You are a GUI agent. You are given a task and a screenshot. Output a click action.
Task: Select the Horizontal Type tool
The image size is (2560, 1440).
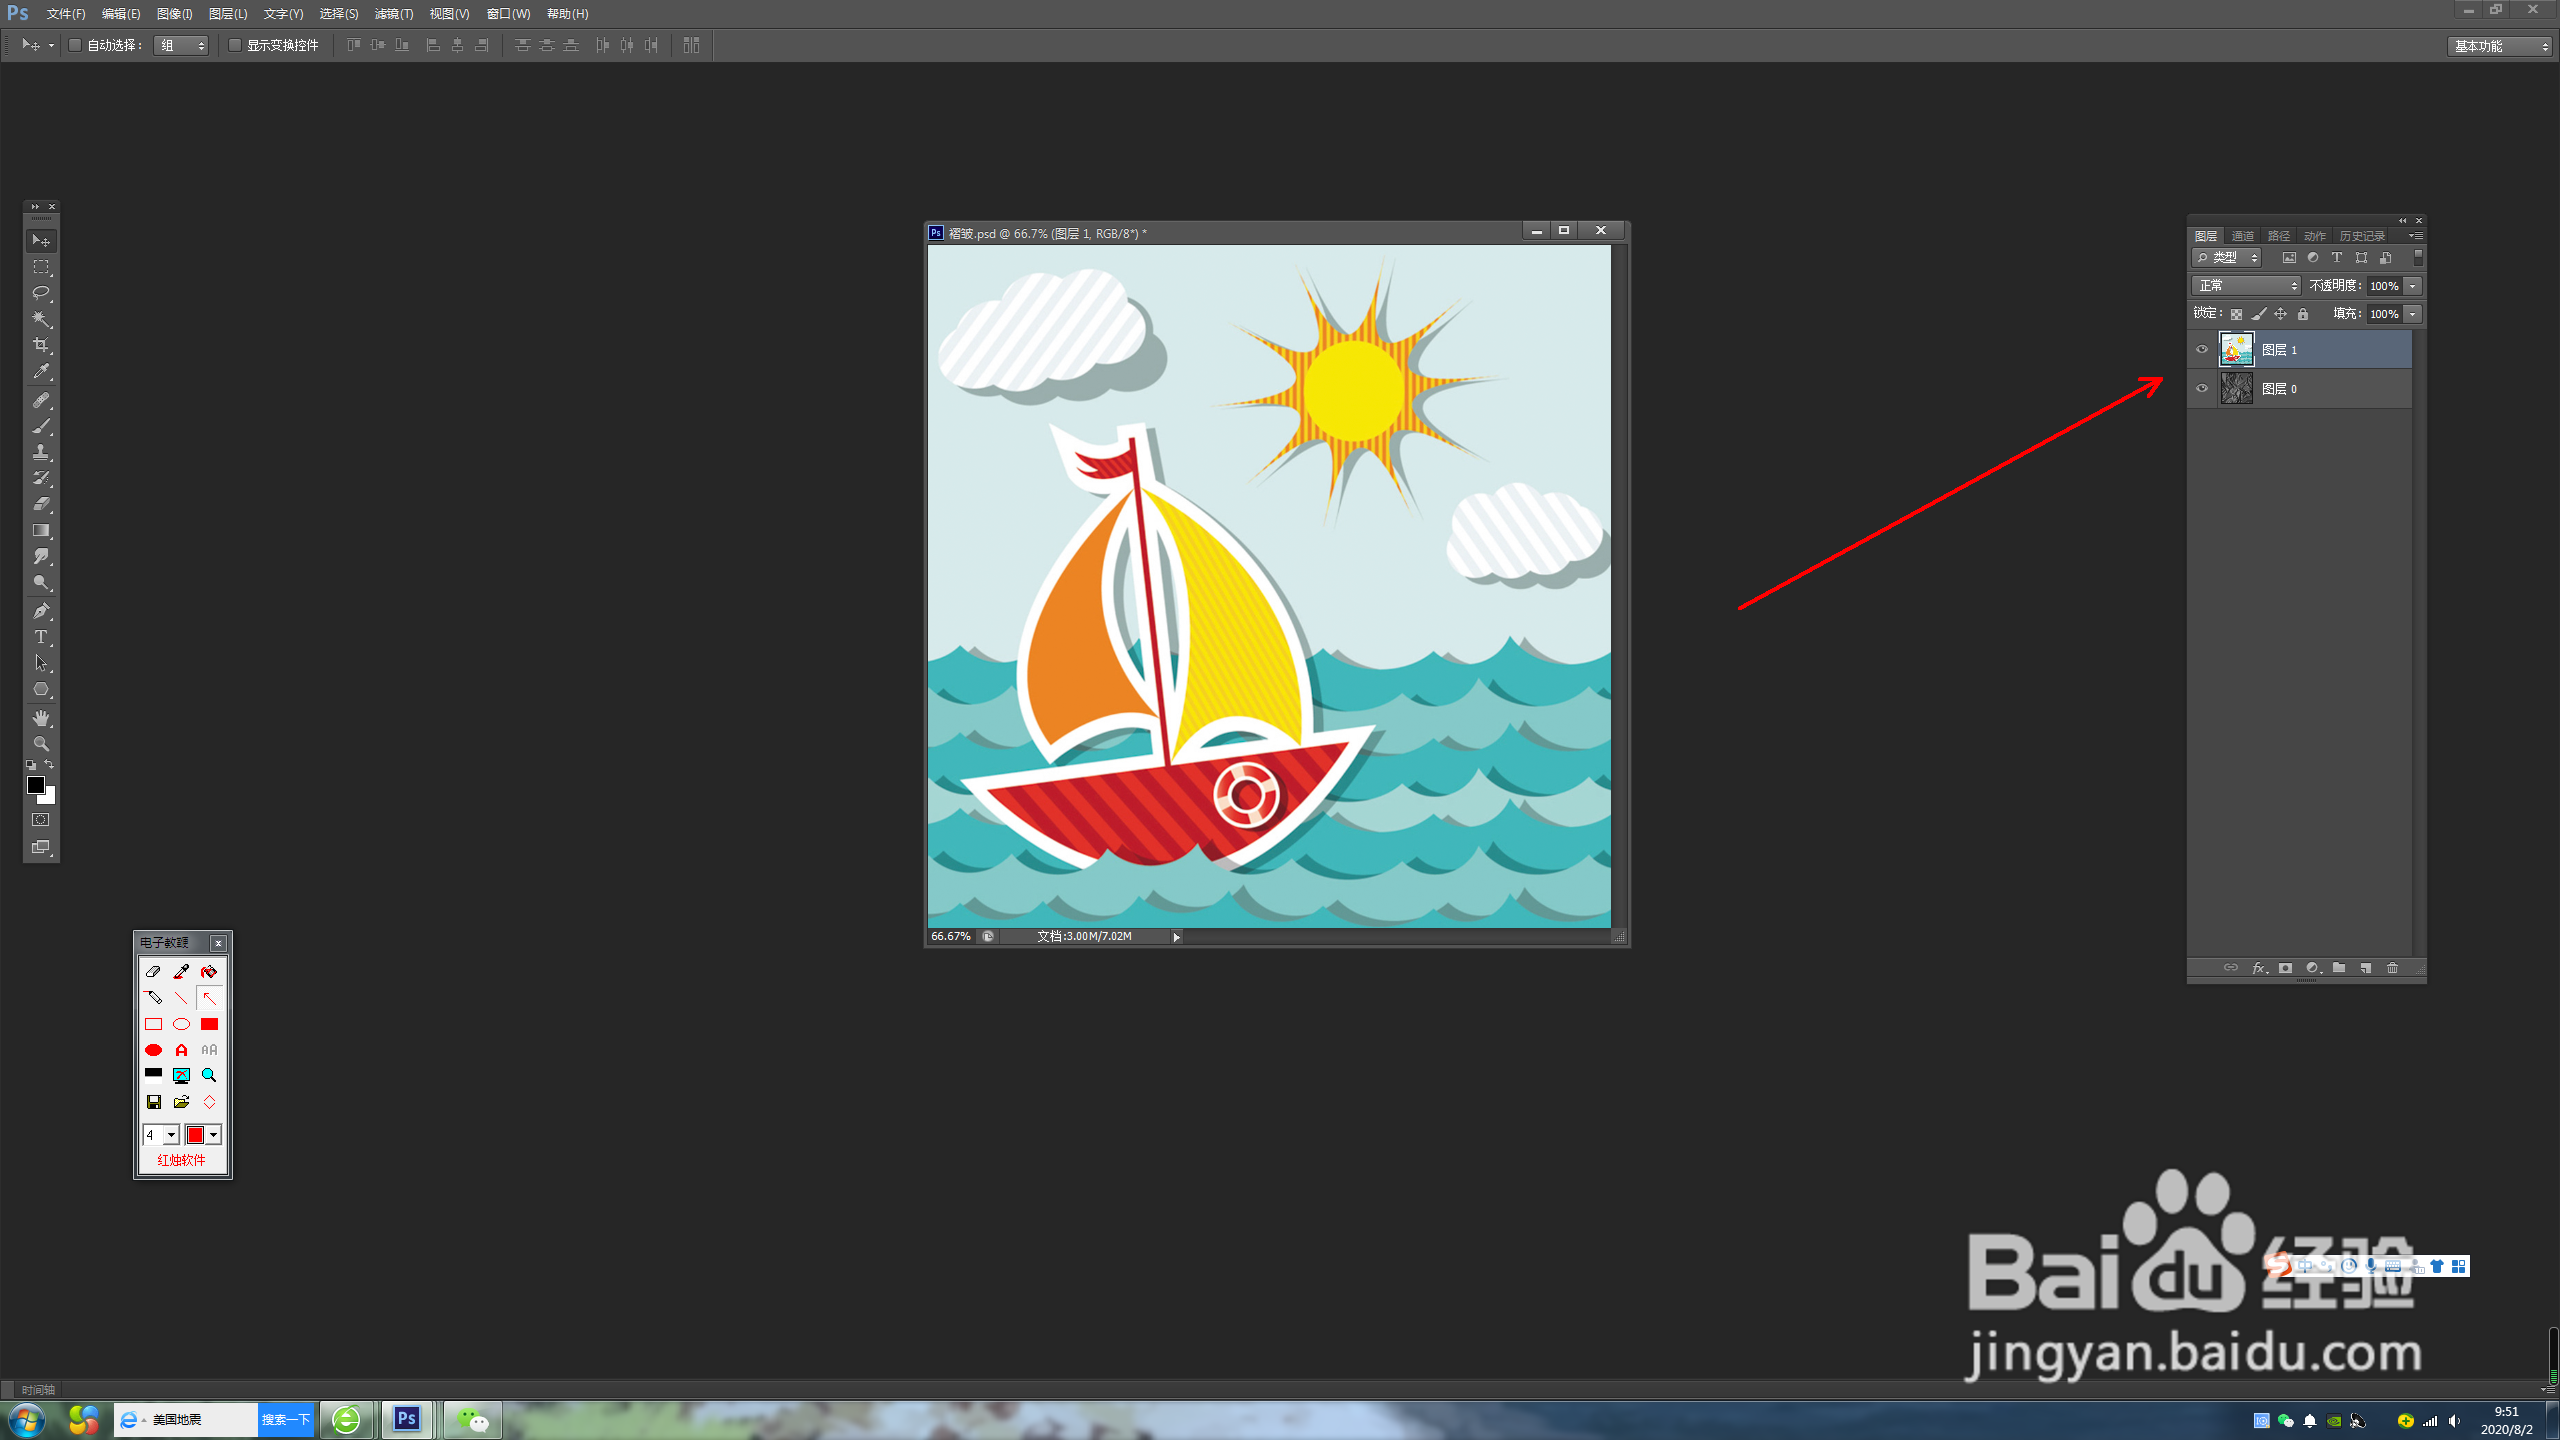[x=41, y=637]
